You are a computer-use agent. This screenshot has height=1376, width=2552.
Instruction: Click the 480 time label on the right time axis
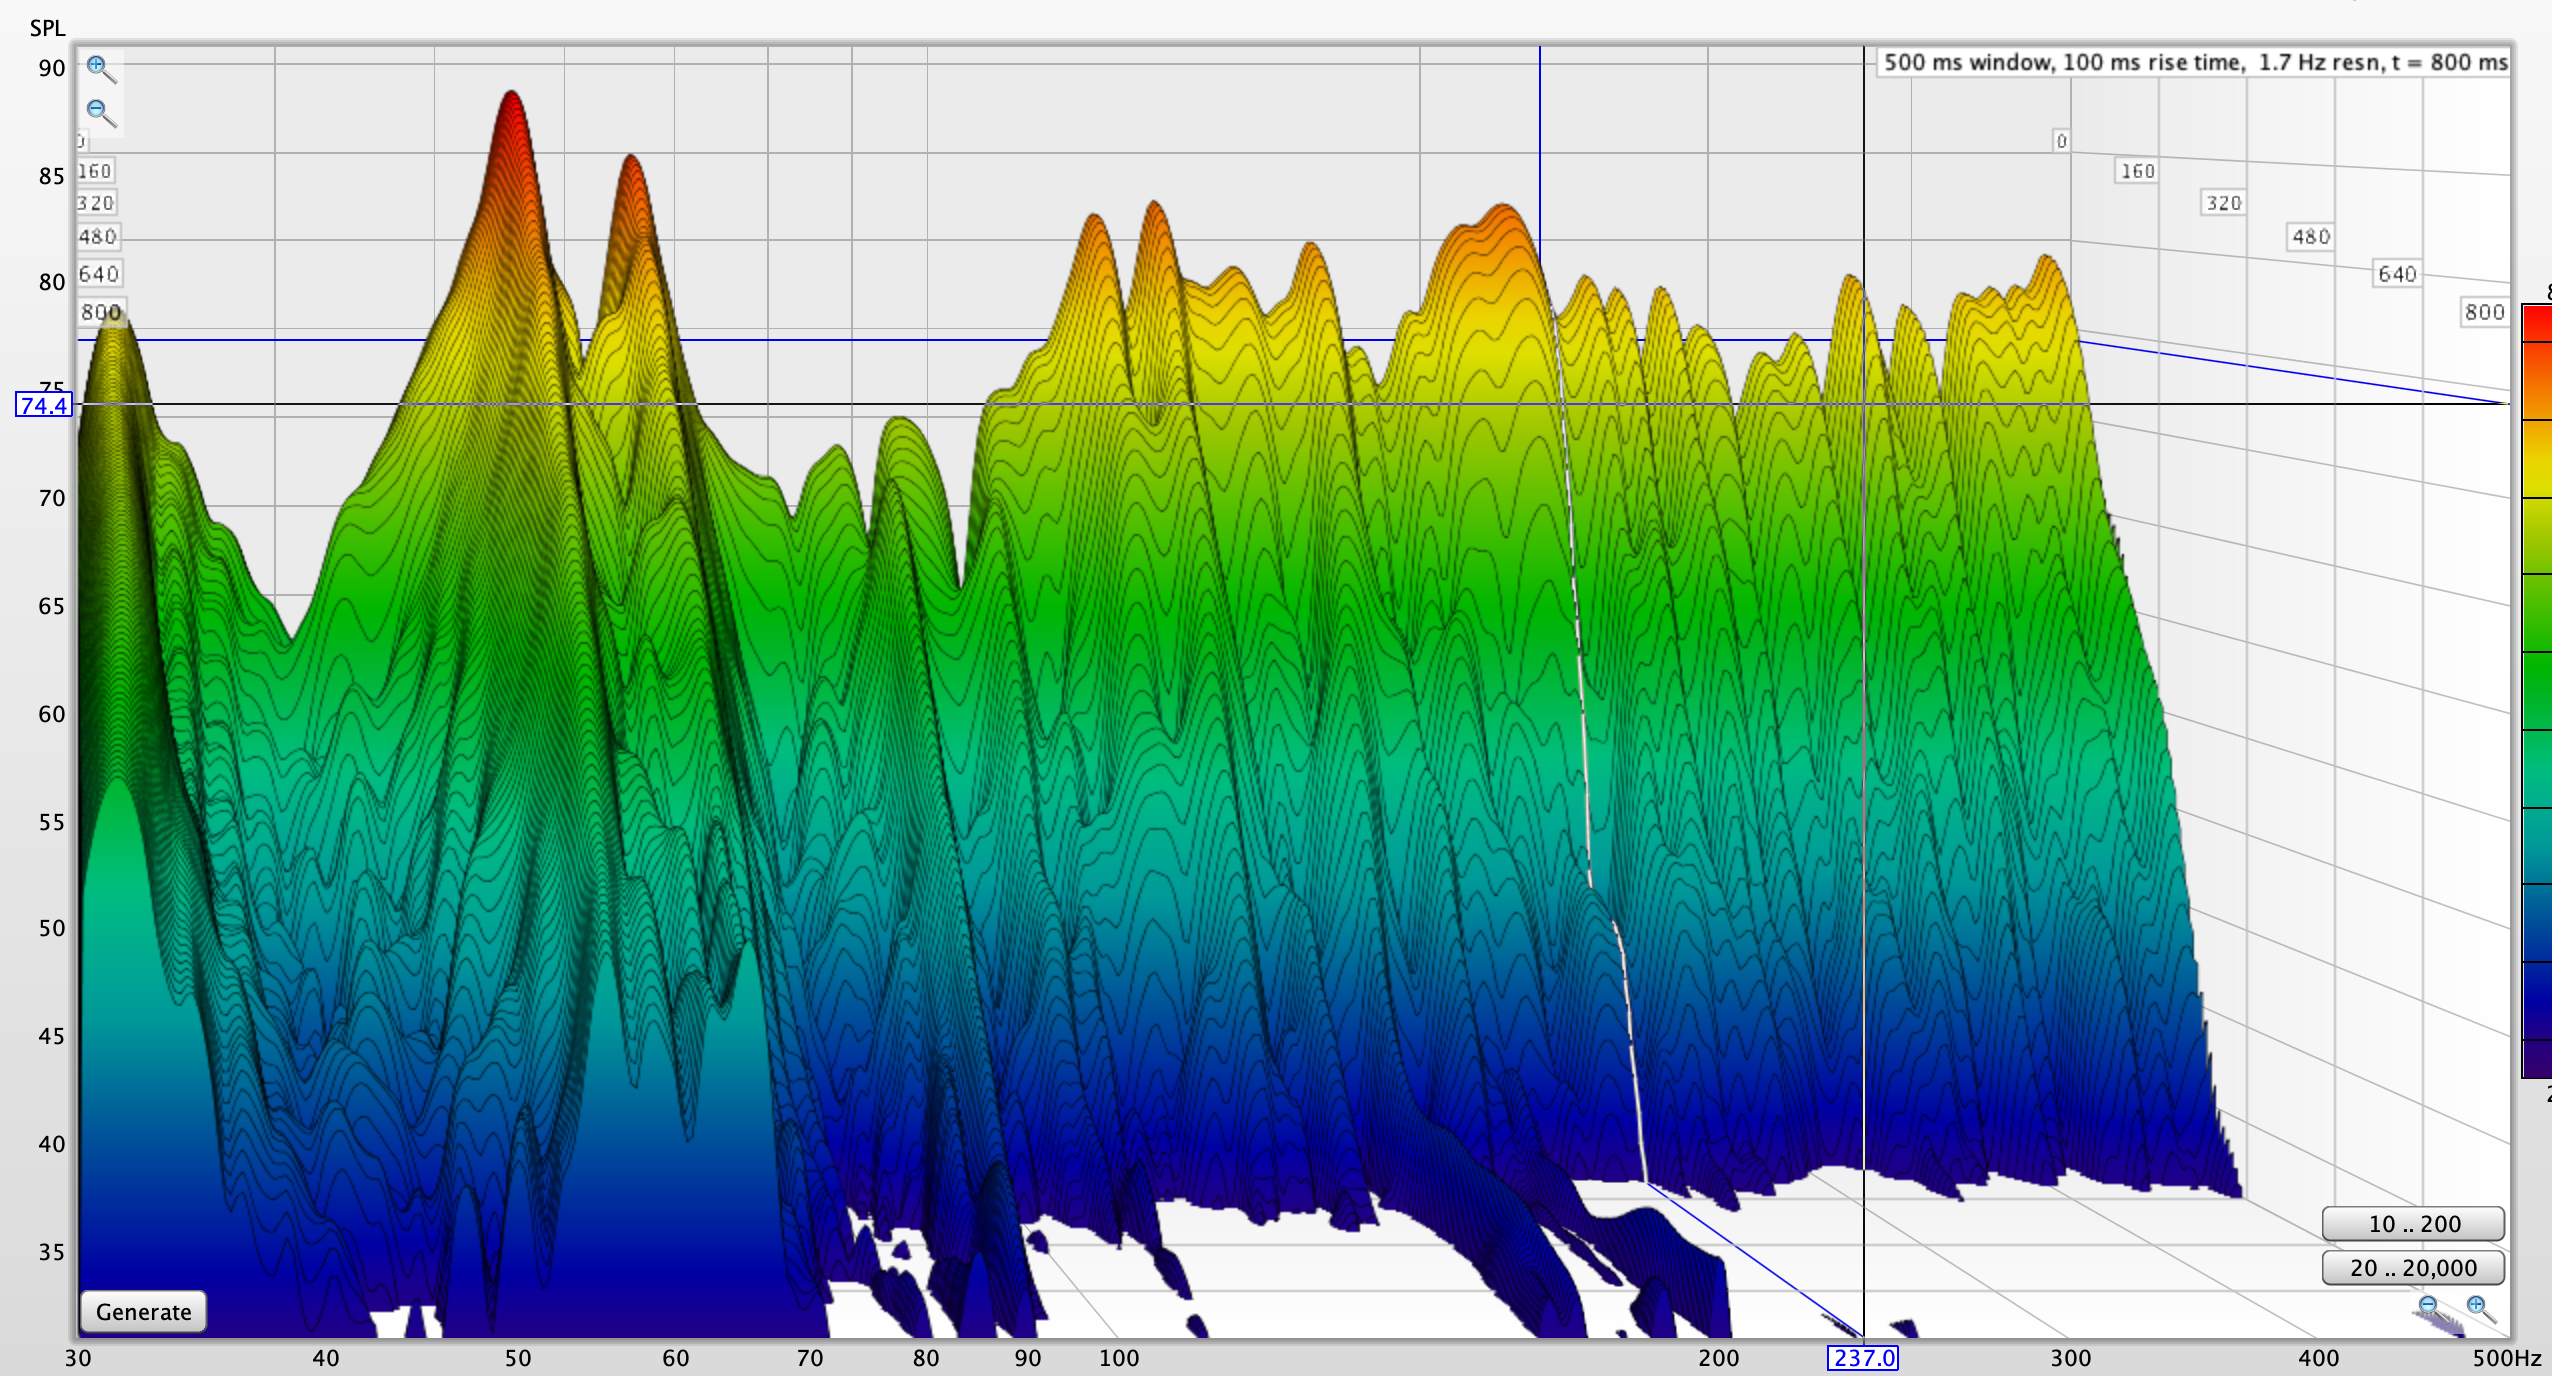click(x=2311, y=237)
